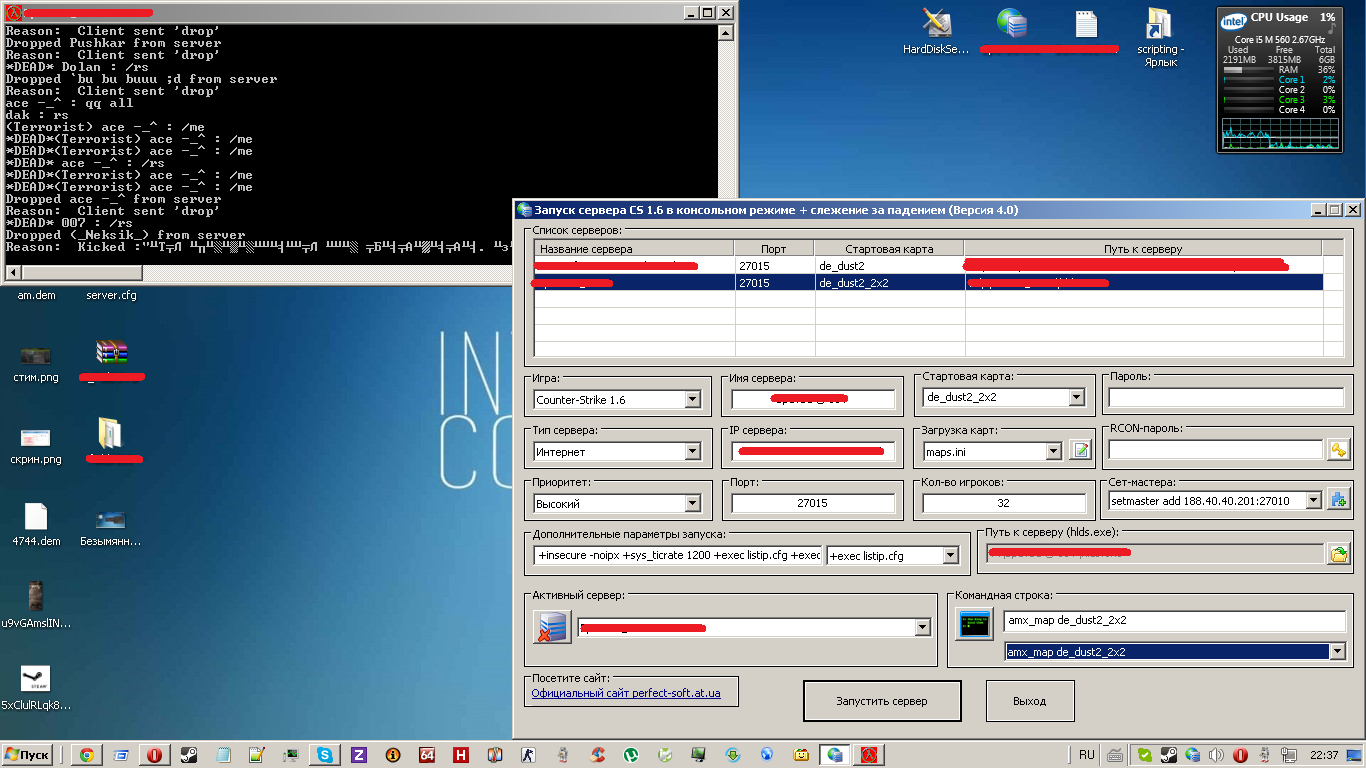Click the console command send icon

click(x=973, y=625)
